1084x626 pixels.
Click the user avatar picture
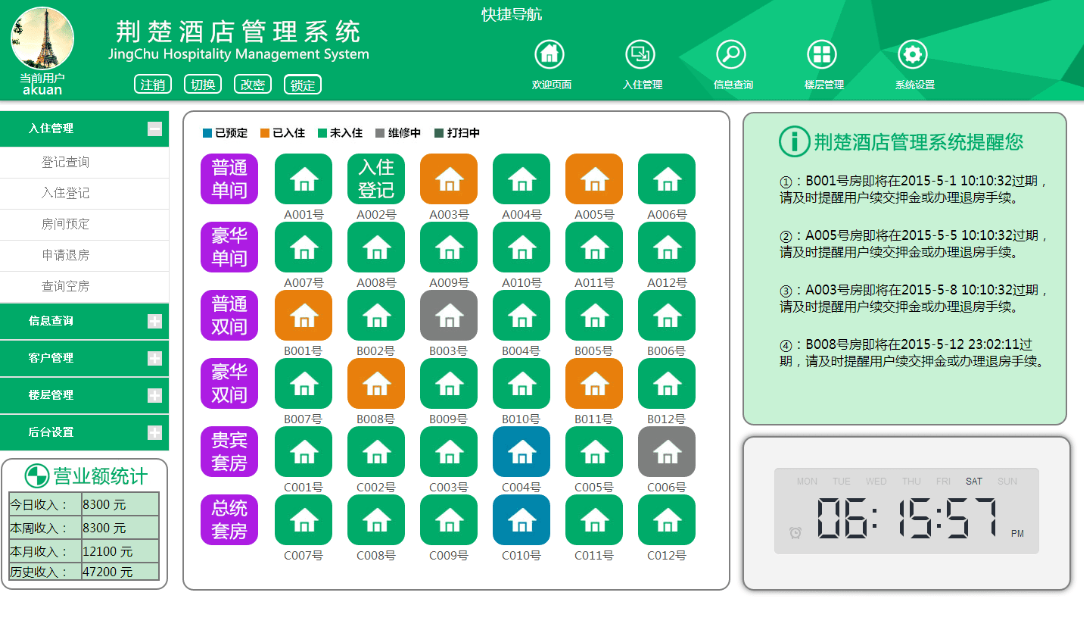click(42, 38)
